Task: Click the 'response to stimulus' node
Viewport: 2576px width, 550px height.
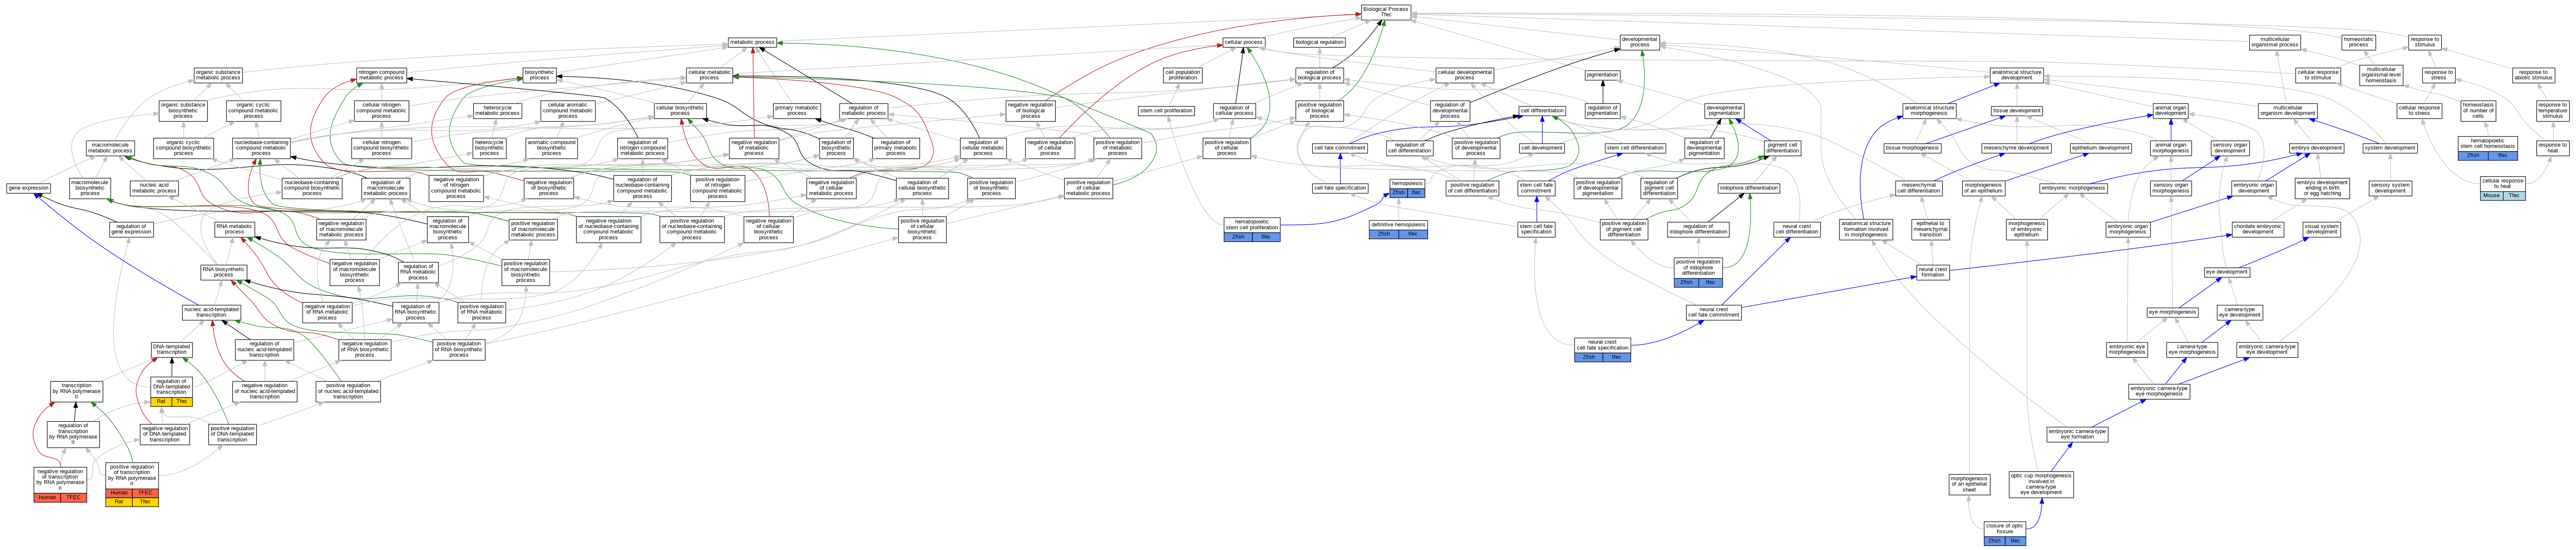Action: click(x=2424, y=42)
